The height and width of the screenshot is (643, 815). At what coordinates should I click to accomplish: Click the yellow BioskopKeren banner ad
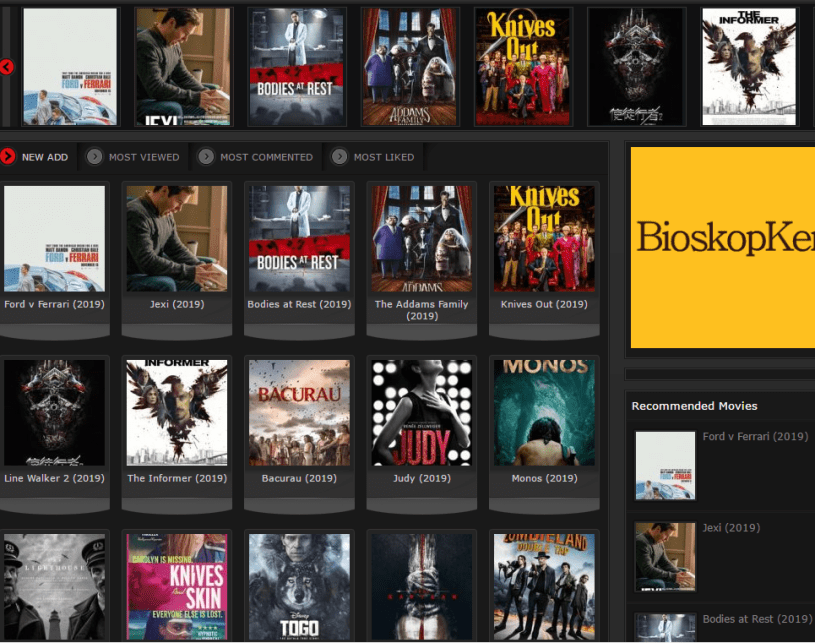click(720, 247)
